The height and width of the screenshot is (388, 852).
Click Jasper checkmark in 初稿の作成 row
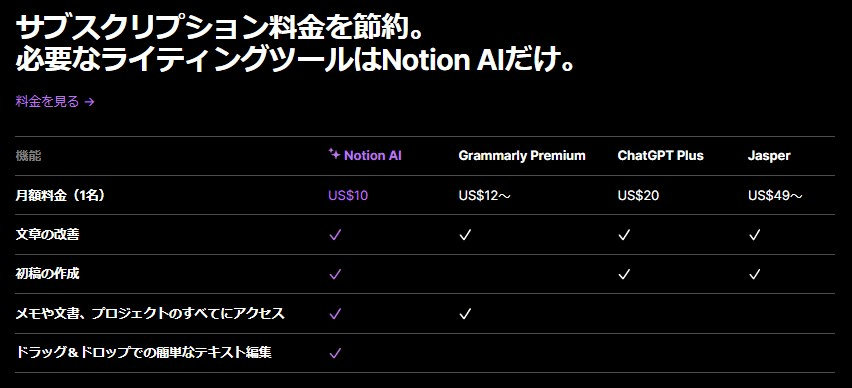tap(754, 274)
